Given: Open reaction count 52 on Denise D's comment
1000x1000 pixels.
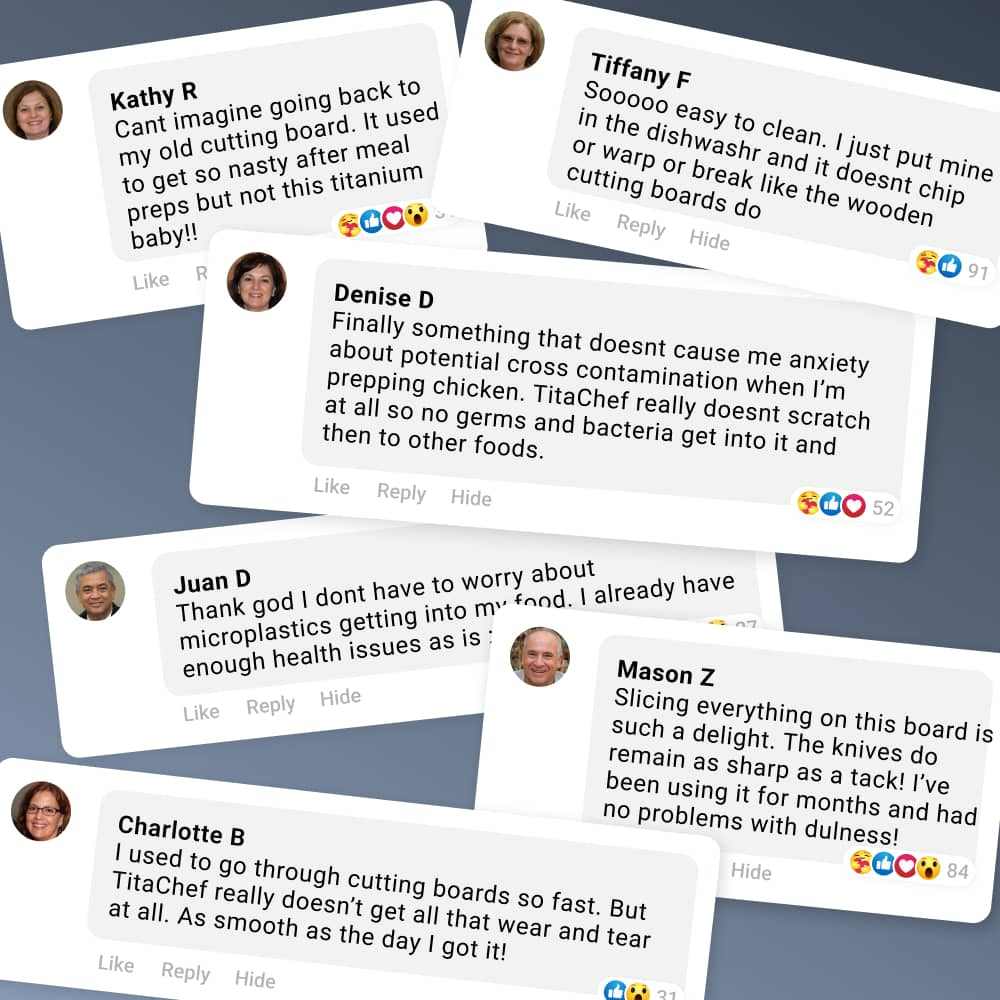Looking at the screenshot, I should [x=883, y=508].
